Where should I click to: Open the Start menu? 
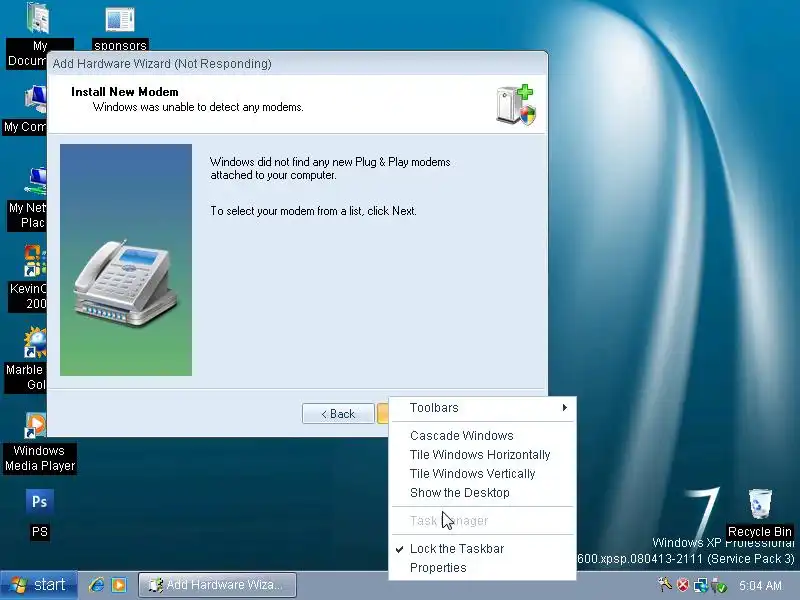(x=39, y=585)
